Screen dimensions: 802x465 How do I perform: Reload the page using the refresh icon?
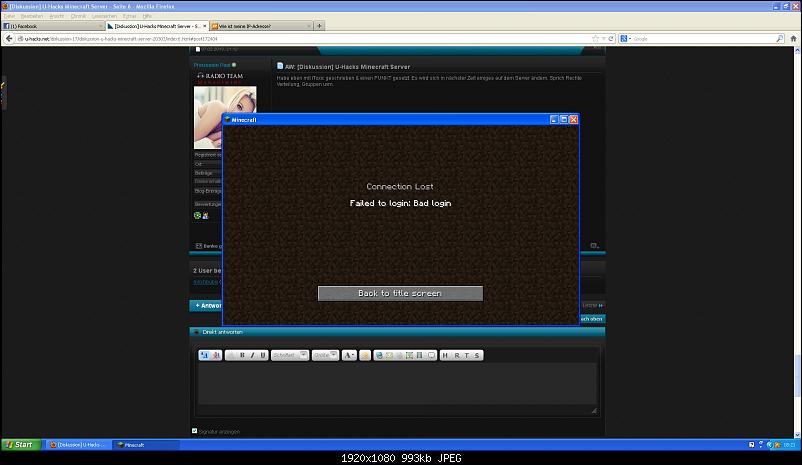tap(611, 38)
